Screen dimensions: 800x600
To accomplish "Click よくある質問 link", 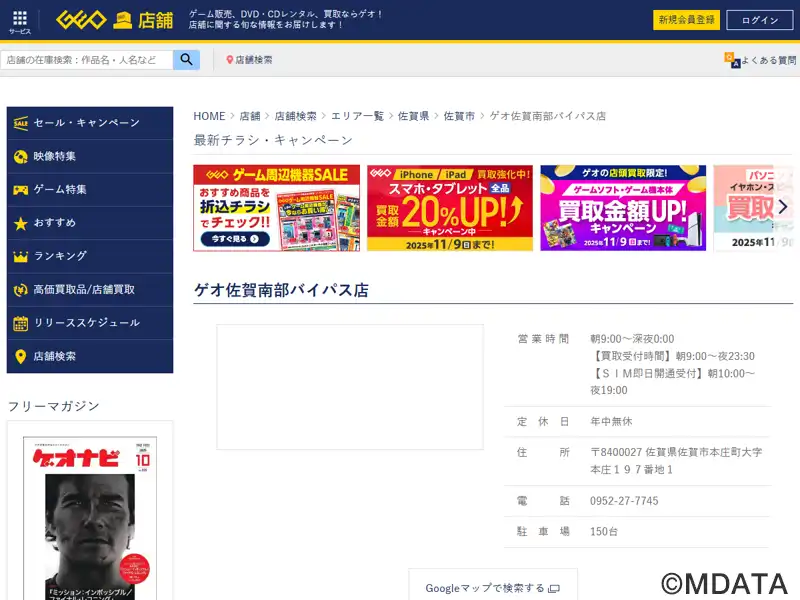I will [769, 60].
